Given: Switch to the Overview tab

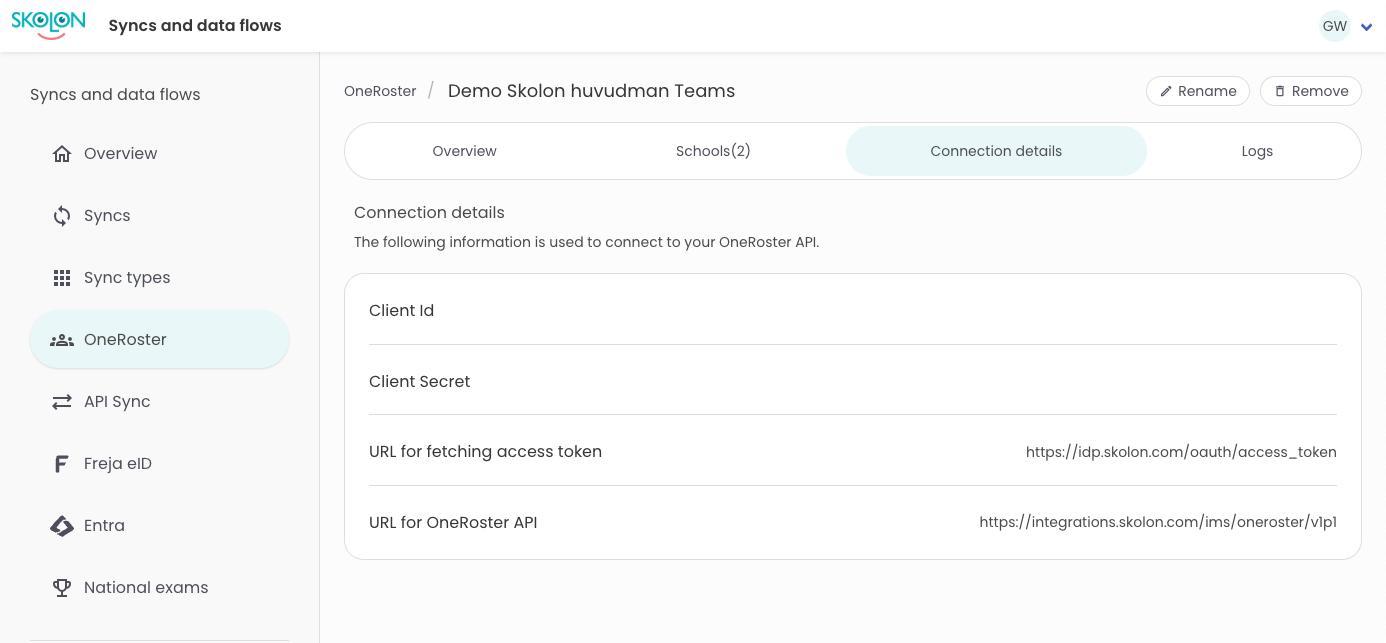Looking at the screenshot, I should tap(464, 151).
